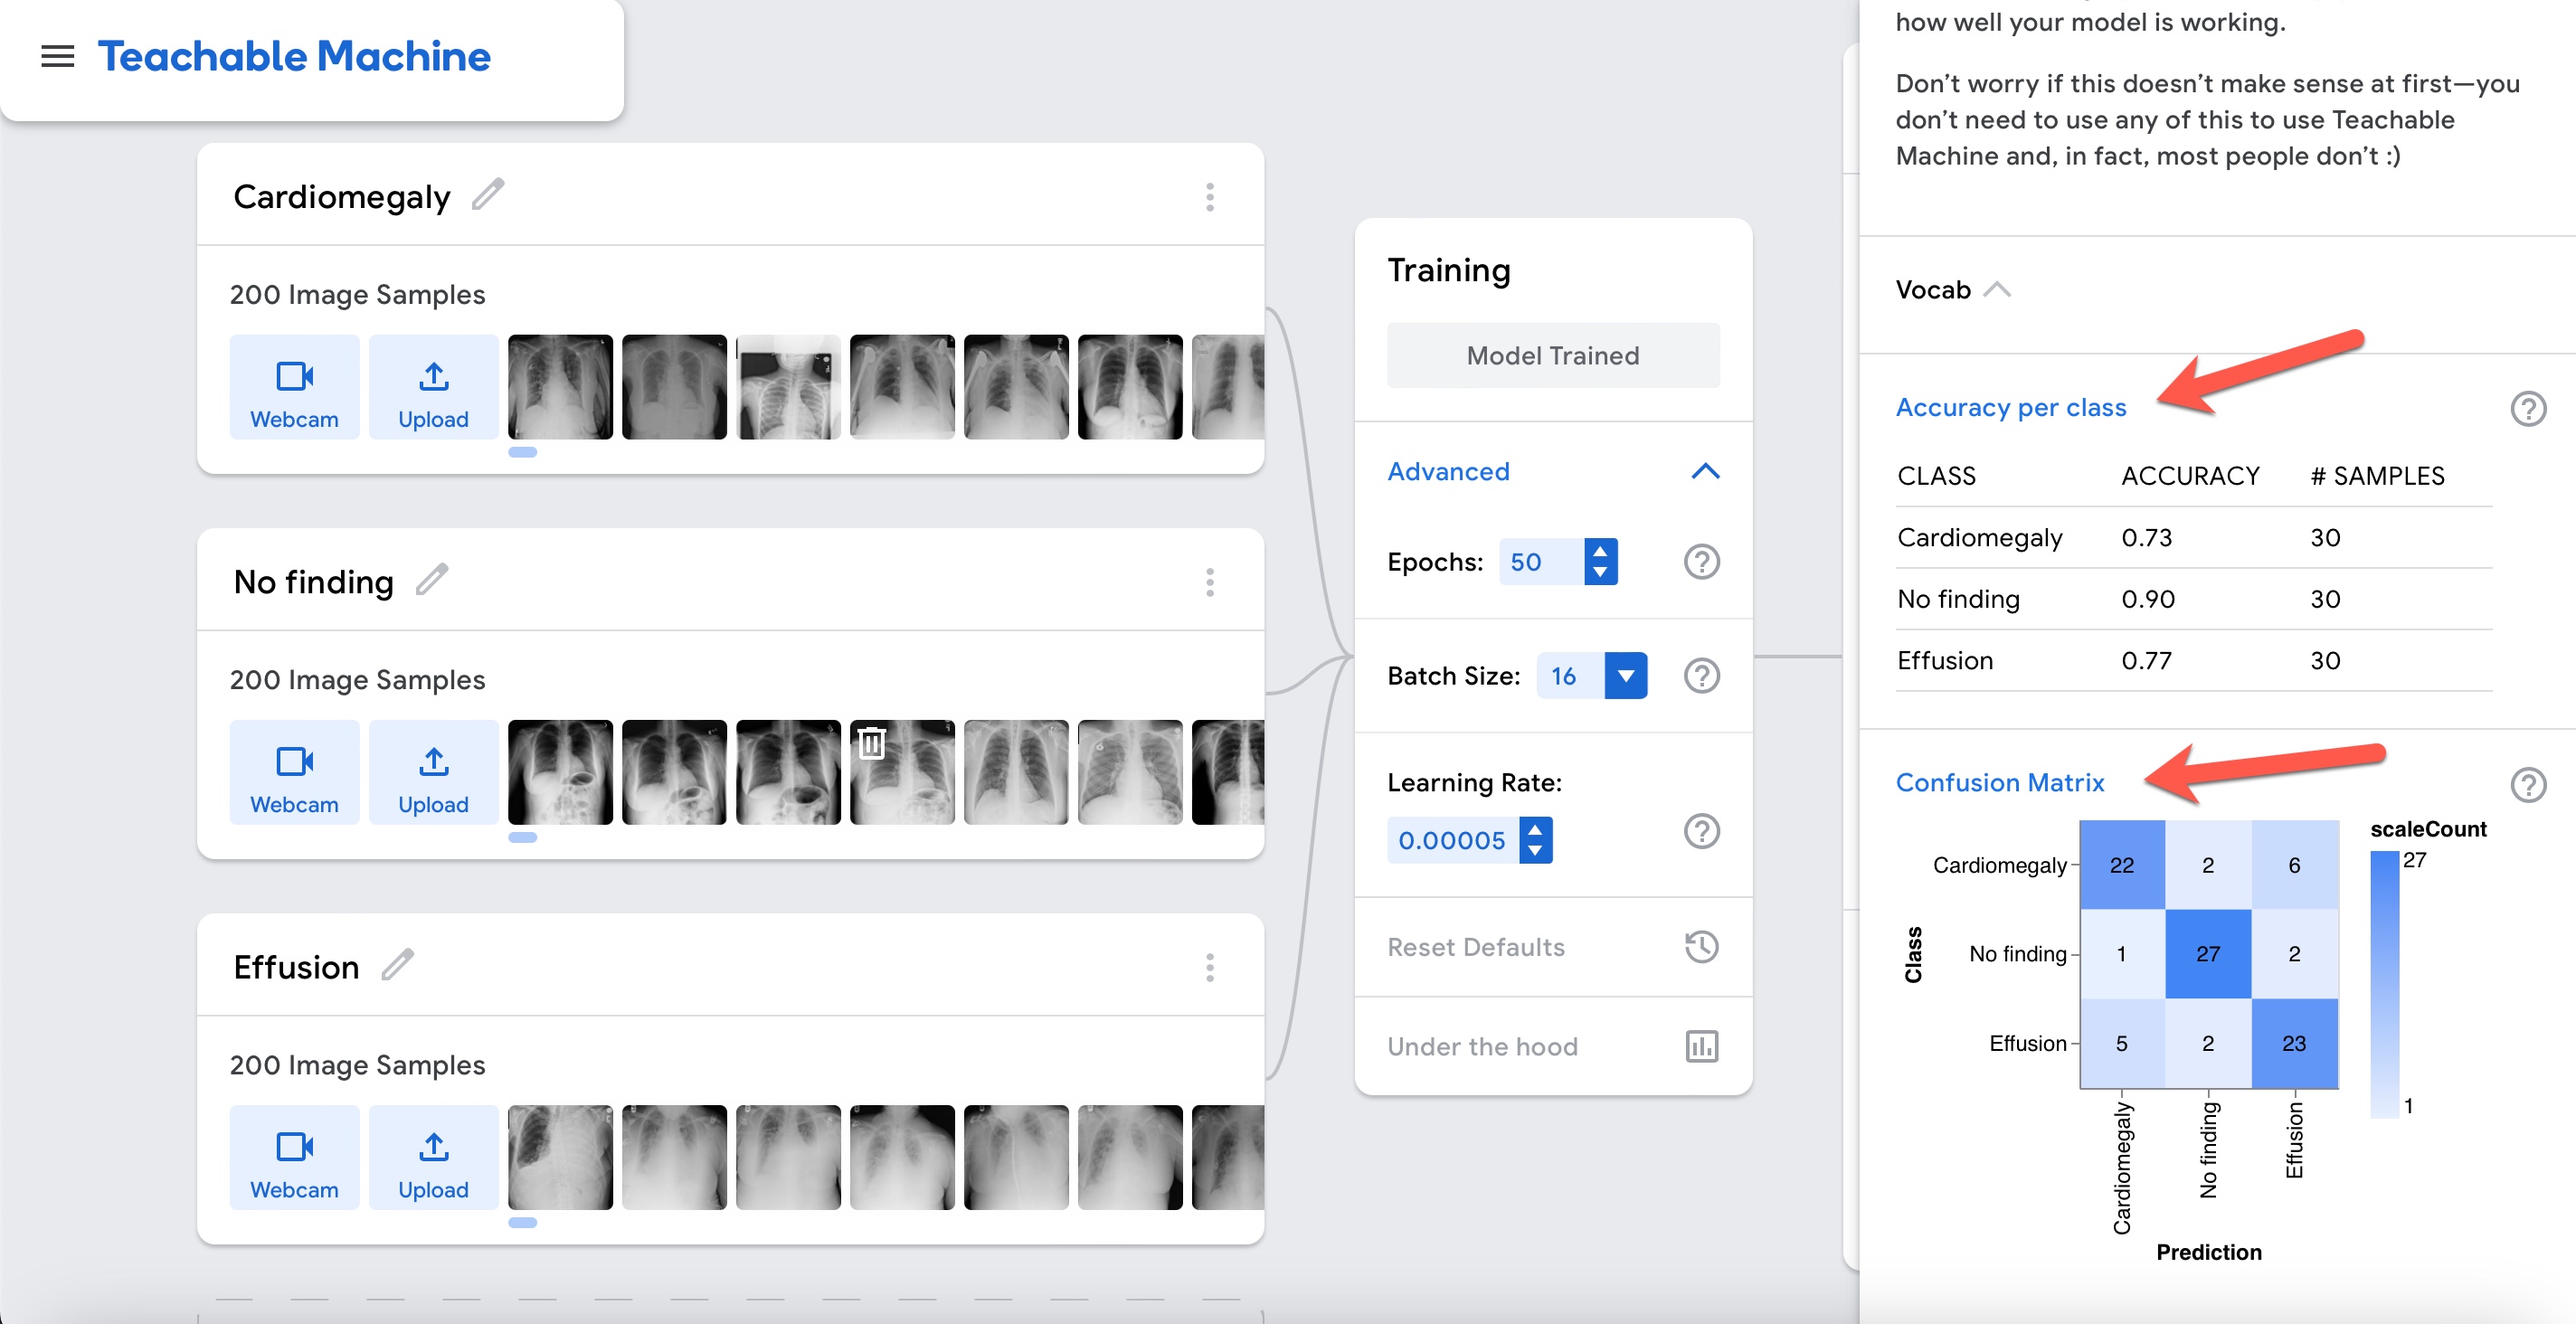Screen dimensions: 2576x1324
Task: Open the hamburger menu beside Teachable Machine
Action: tap(57, 57)
